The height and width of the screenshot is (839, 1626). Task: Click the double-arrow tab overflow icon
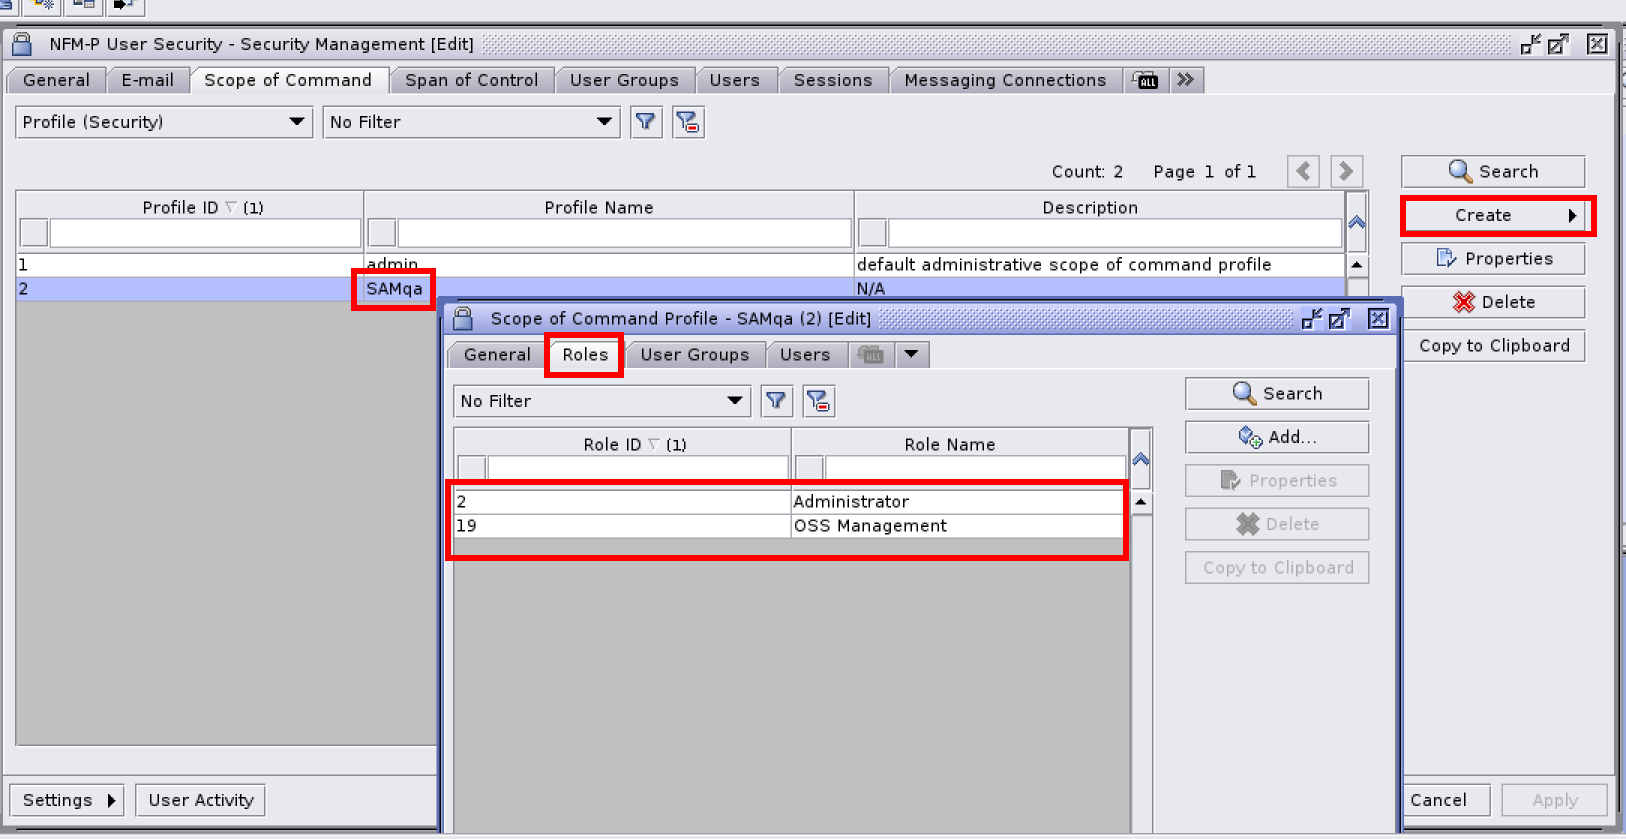(x=1186, y=80)
